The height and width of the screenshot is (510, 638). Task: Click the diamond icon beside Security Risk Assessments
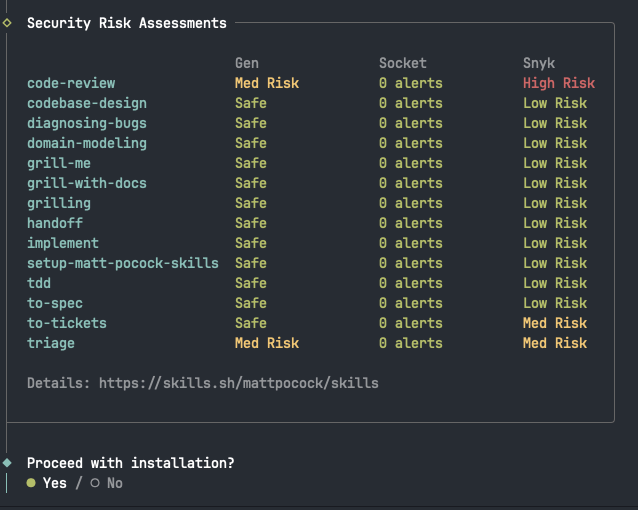coord(7,23)
